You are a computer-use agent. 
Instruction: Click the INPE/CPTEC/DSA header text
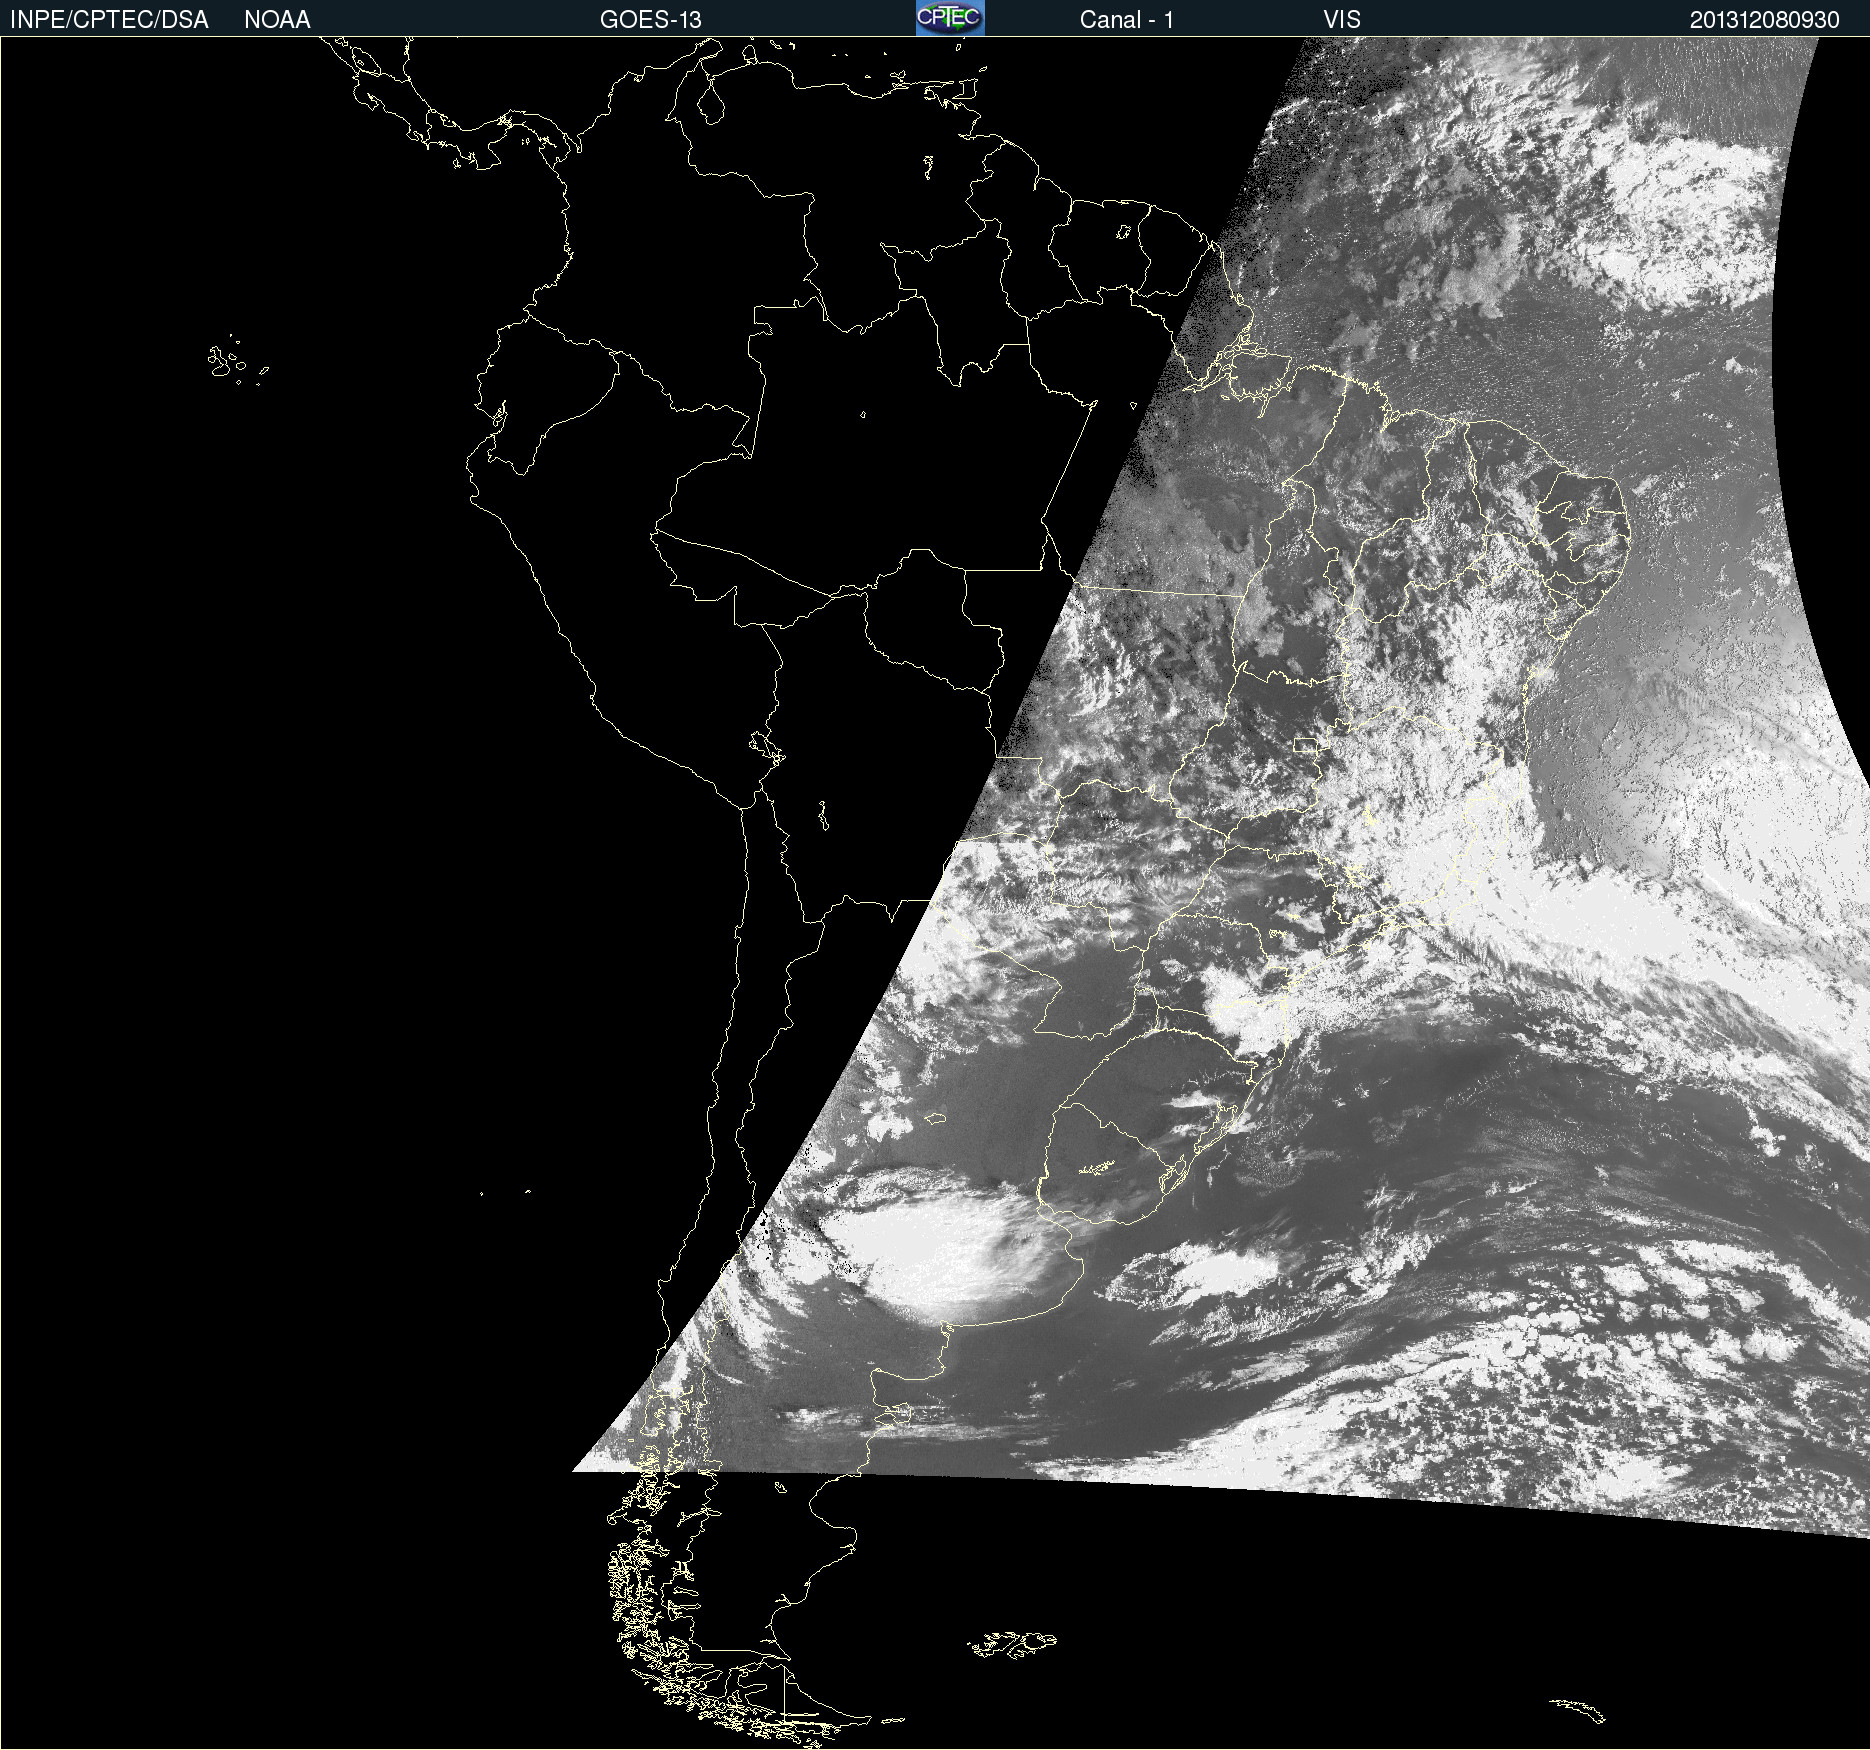point(109,20)
